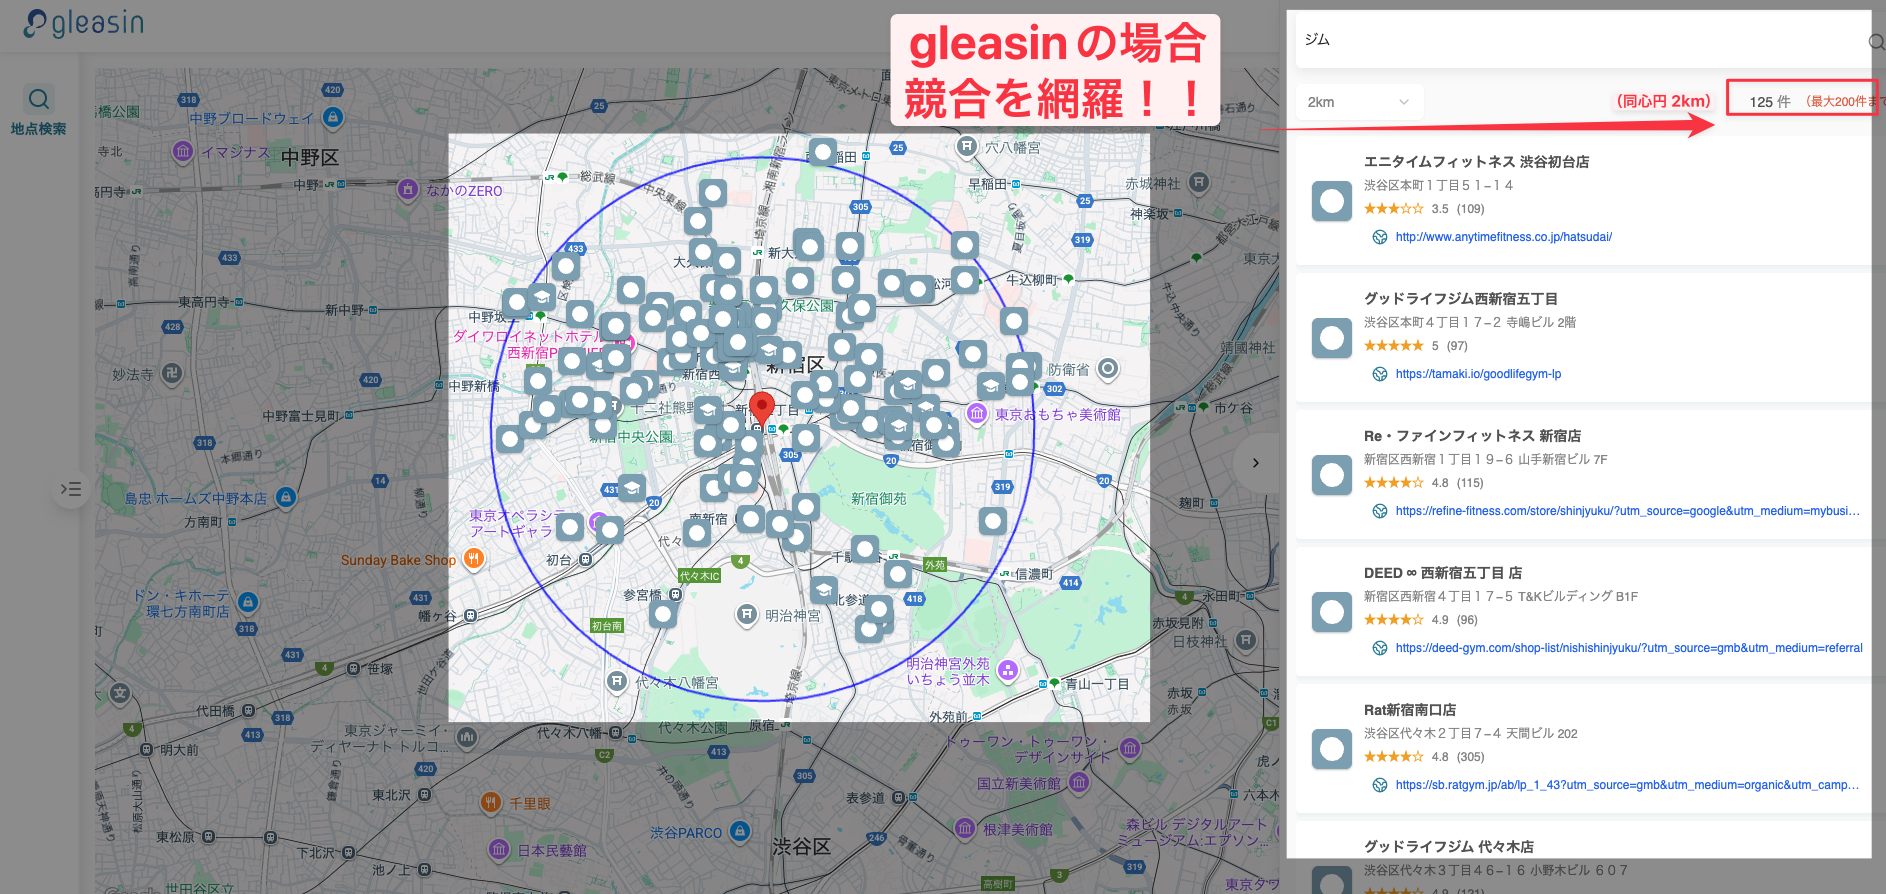This screenshot has width=1886, height=894.
Task: Click the 国立新美術館 map marker
Action: point(1079,783)
